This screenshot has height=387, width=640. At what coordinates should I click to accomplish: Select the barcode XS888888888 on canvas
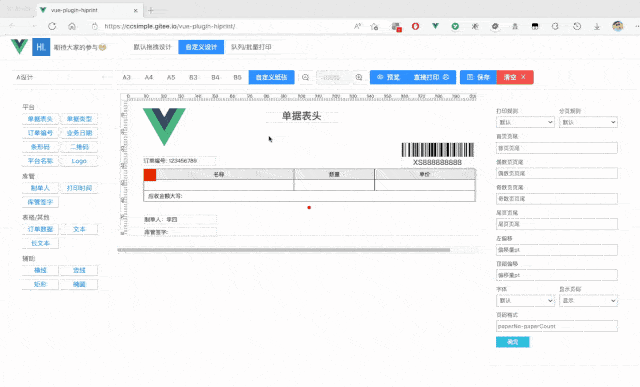[x=438, y=154]
